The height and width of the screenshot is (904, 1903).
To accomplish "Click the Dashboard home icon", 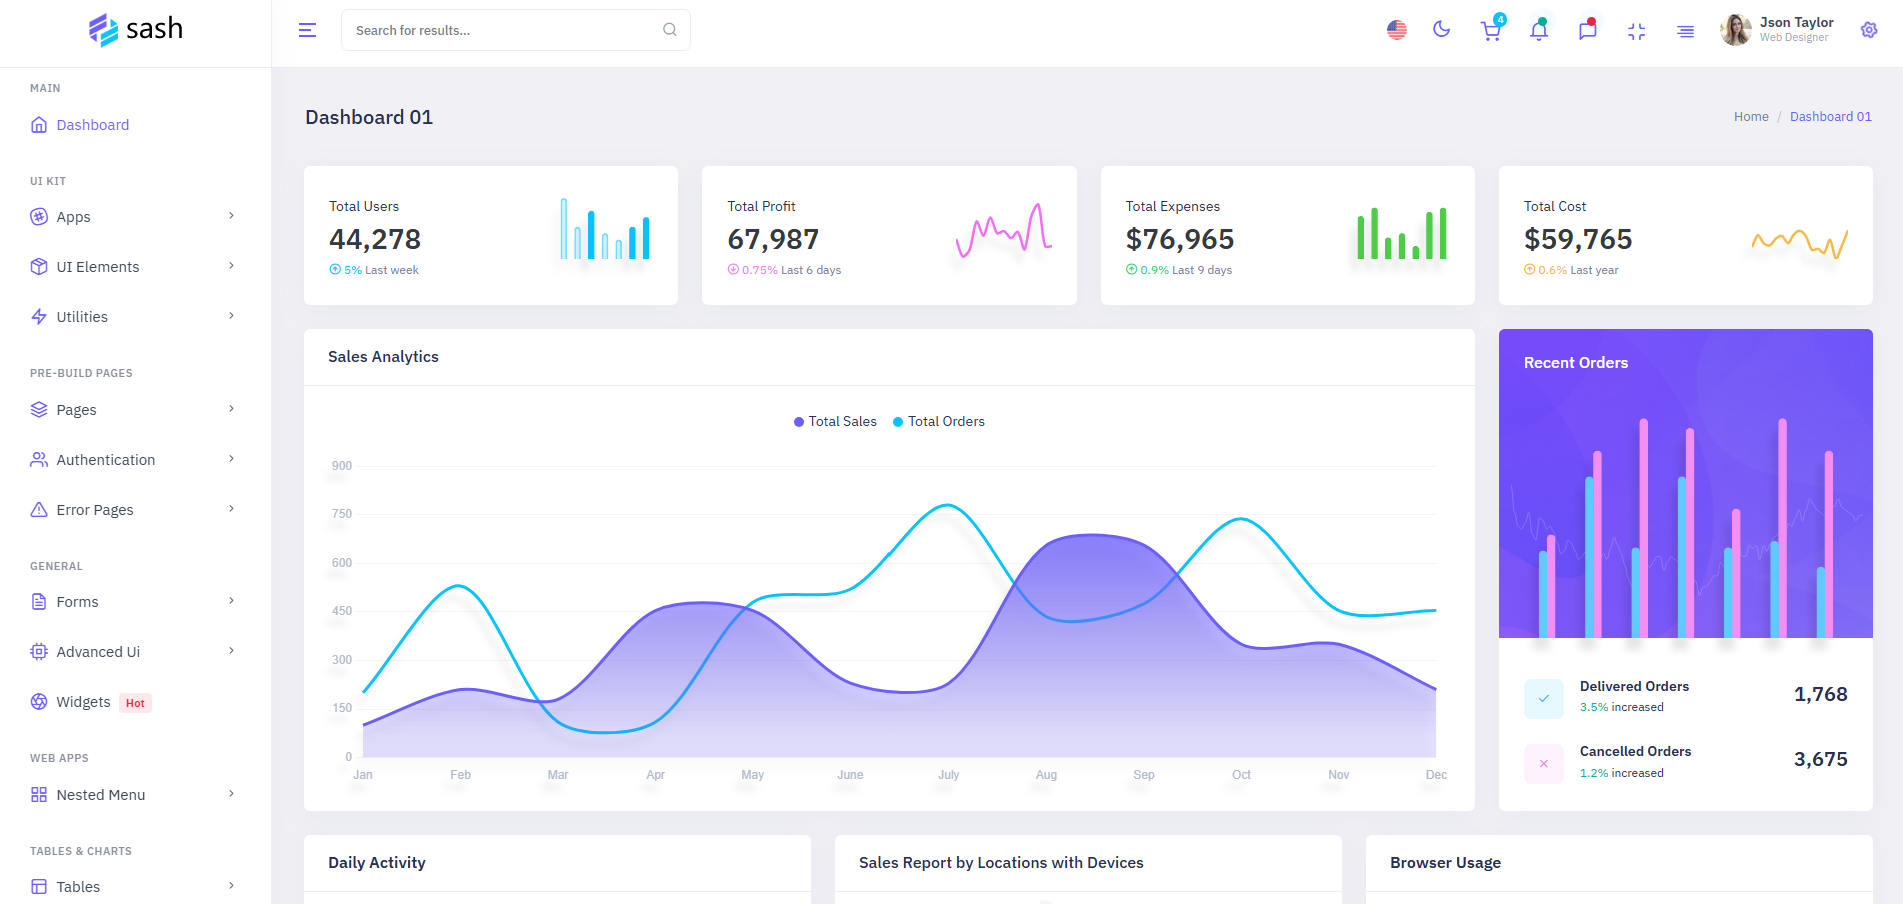I will (39, 125).
